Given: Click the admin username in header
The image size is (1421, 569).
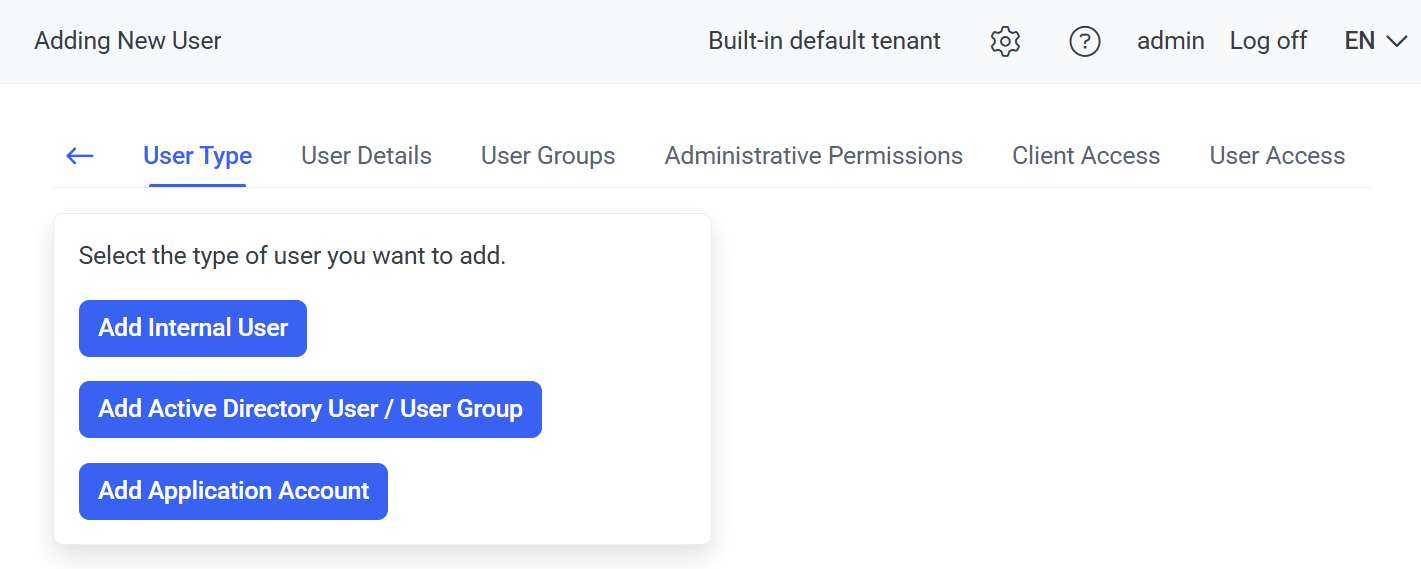Looking at the screenshot, I should point(1170,41).
